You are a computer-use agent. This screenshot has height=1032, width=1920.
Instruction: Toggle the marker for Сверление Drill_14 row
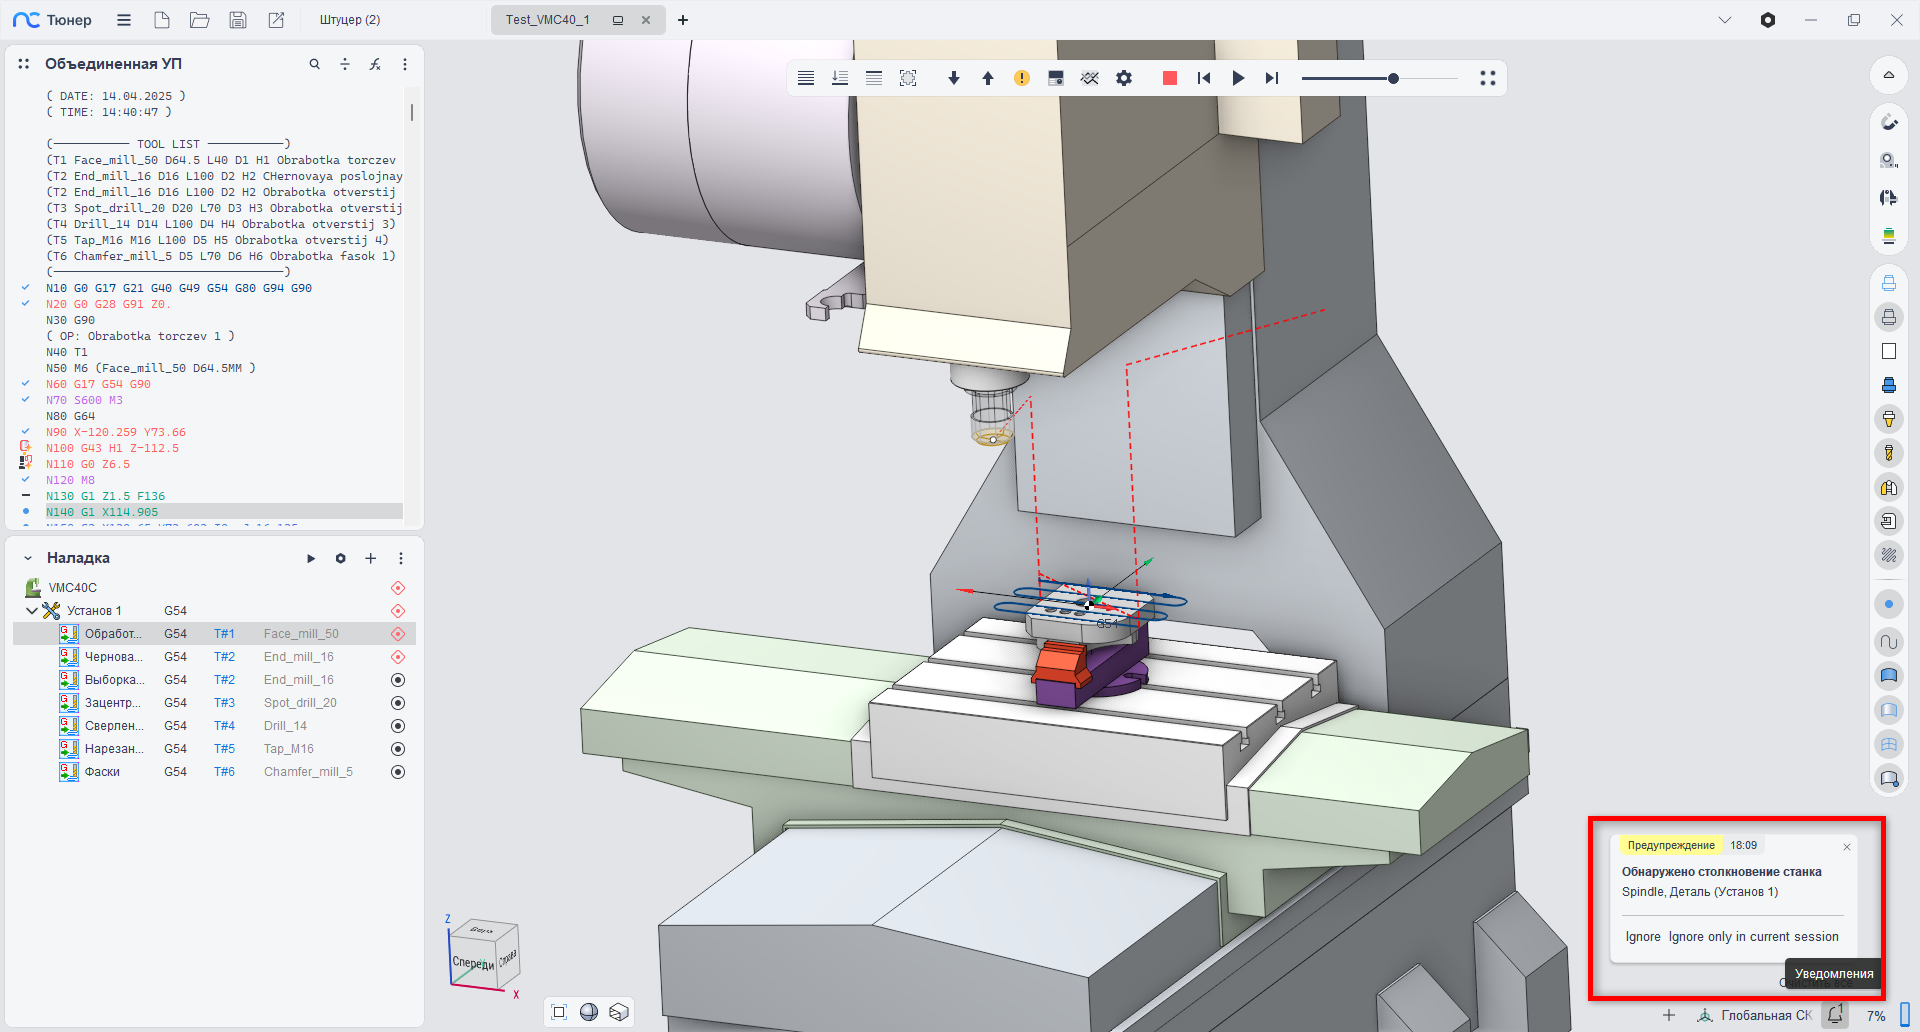(398, 726)
